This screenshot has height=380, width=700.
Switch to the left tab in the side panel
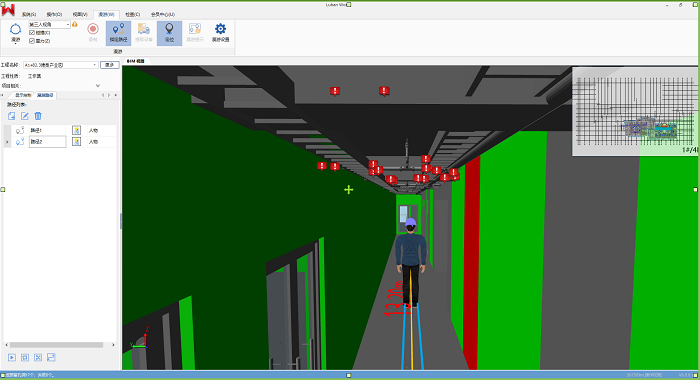coord(23,95)
